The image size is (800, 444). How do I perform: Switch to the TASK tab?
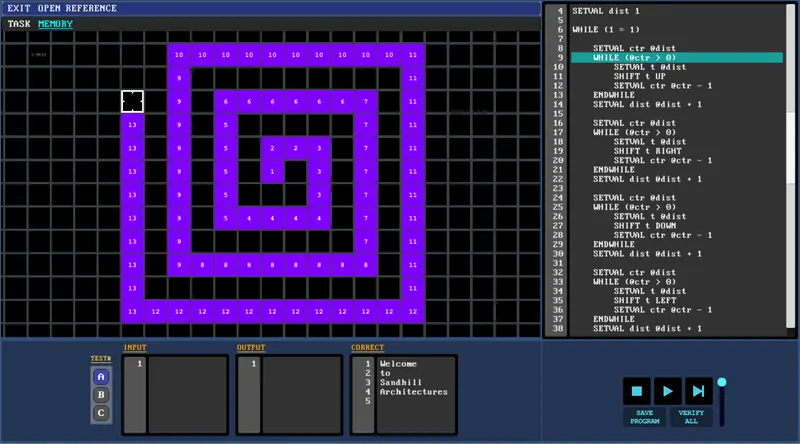19,24
